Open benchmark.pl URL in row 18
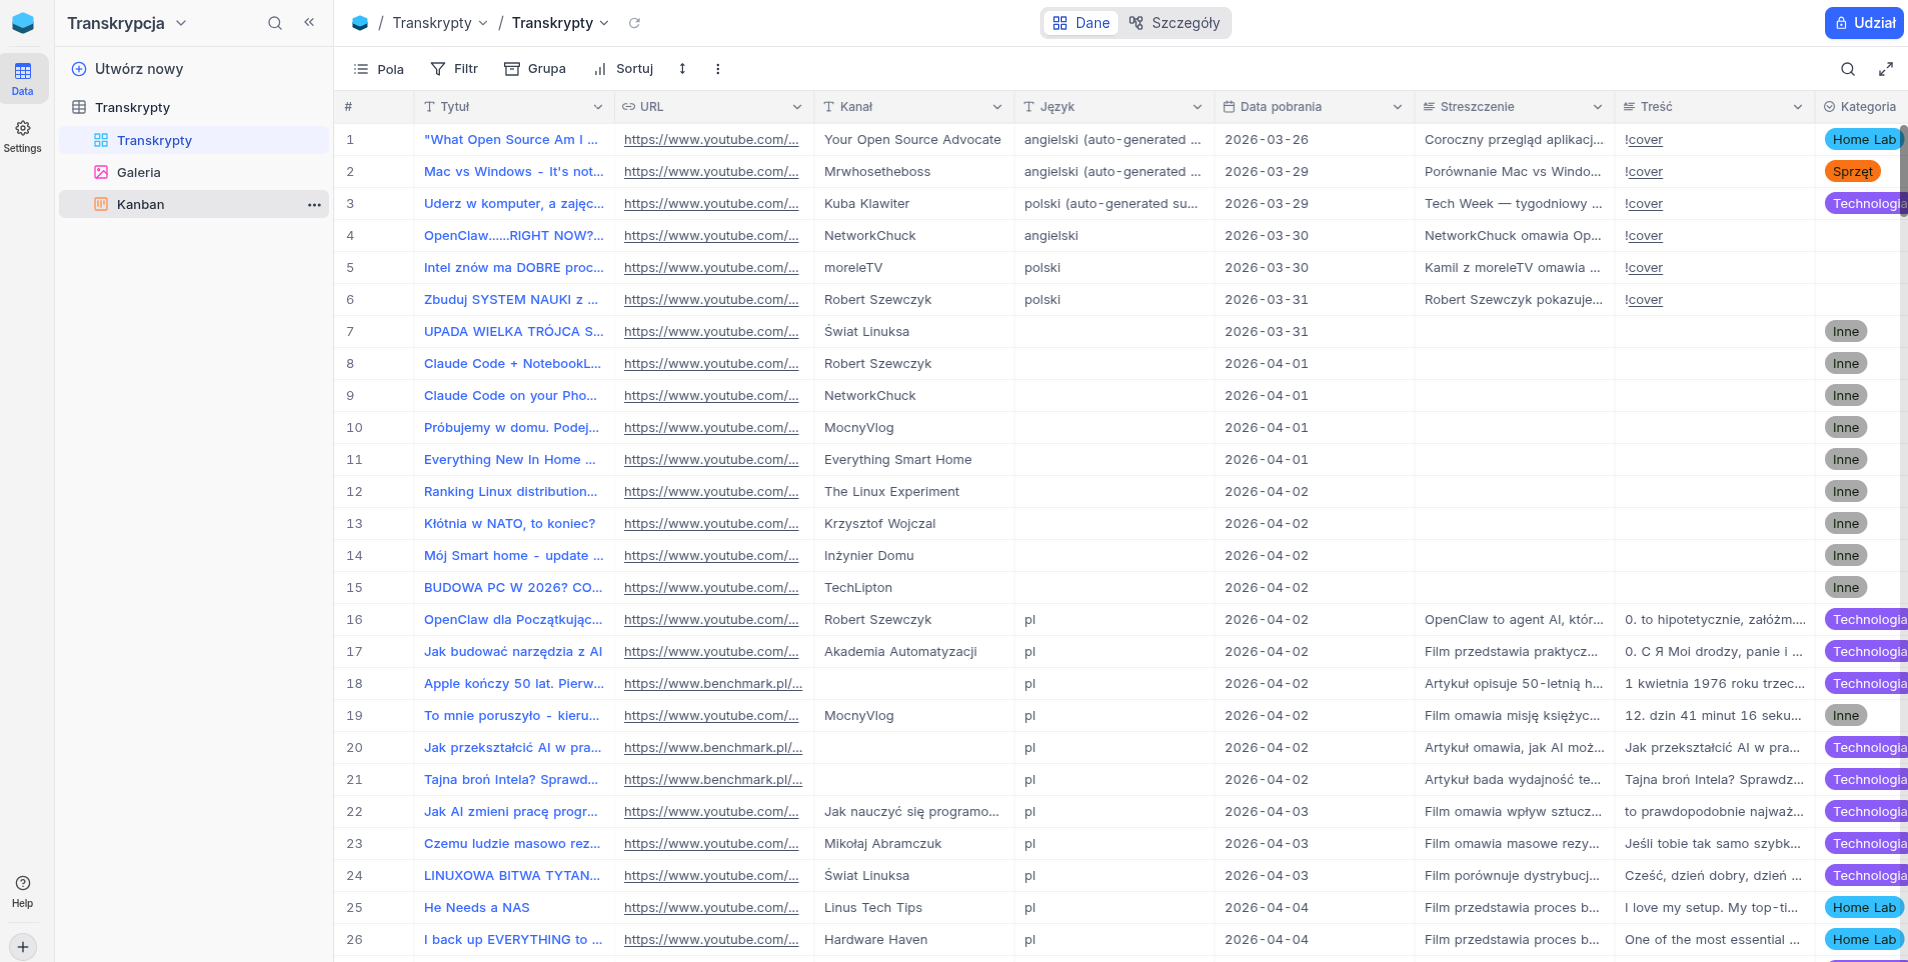This screenshot has width=1908, height=962. point(713,684)
